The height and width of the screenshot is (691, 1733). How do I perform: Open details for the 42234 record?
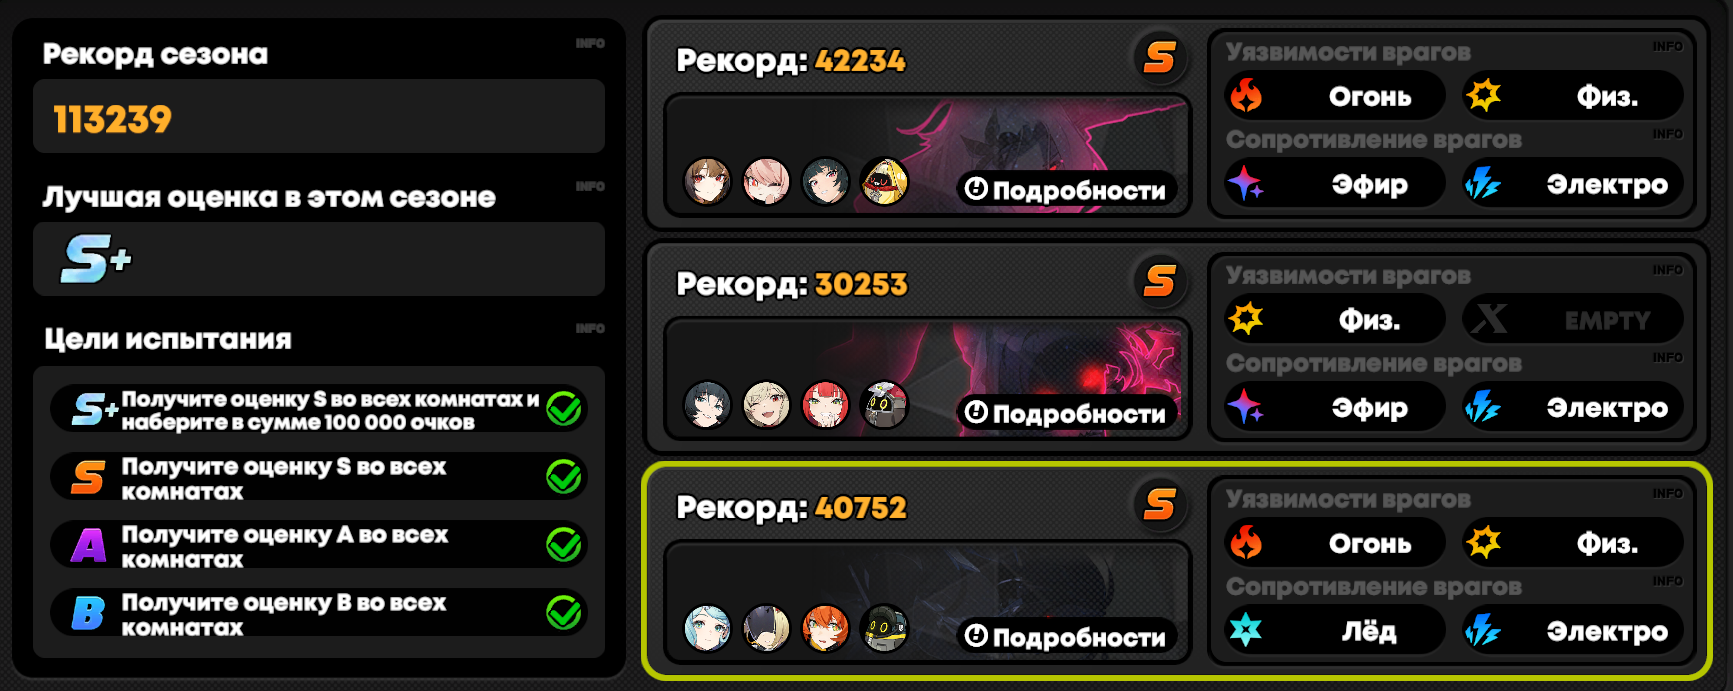(x=1066, y=189)
